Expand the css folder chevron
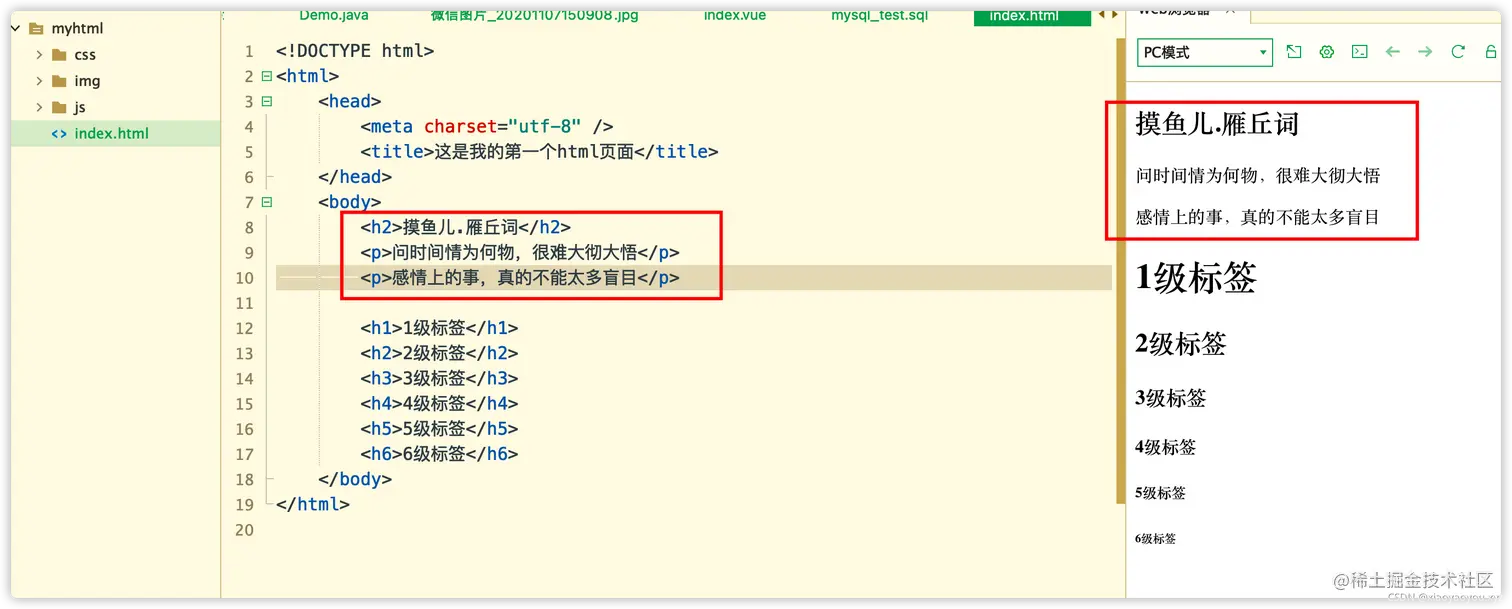The height and width of the screenshot is (609, 1512). [x=39, y=55]
